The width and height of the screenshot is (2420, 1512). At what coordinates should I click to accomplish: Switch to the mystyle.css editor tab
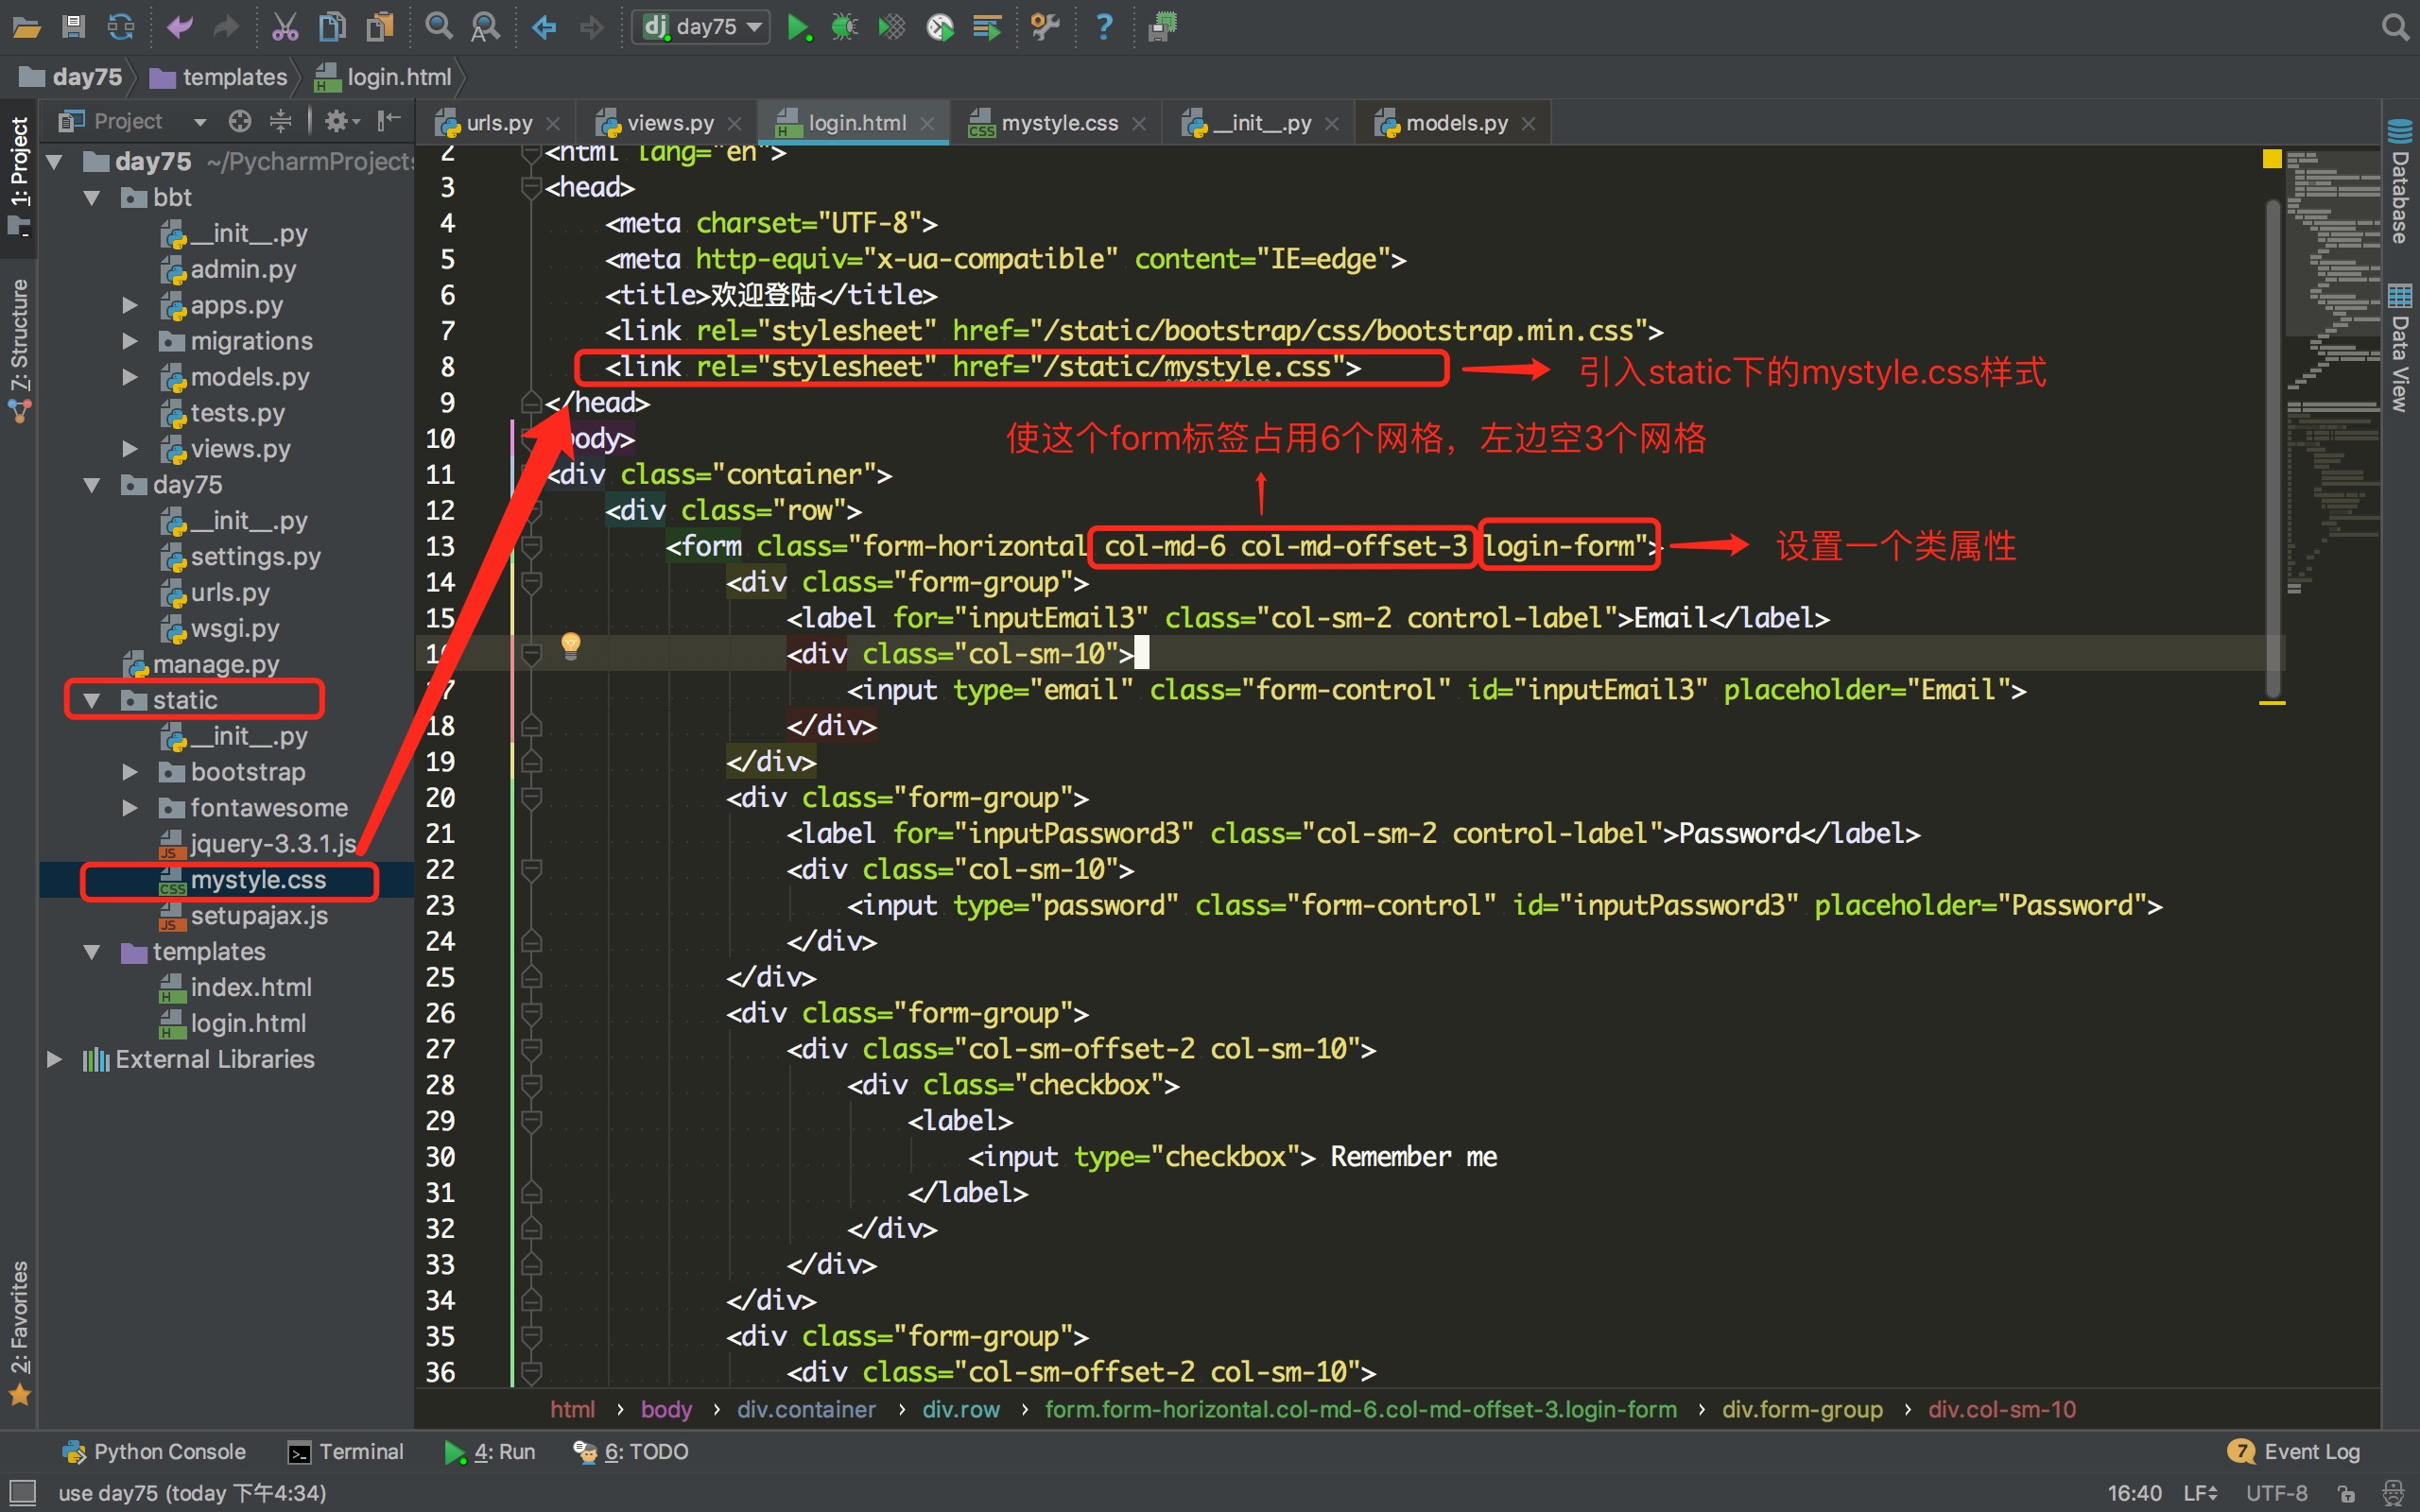pos(1057,123)
